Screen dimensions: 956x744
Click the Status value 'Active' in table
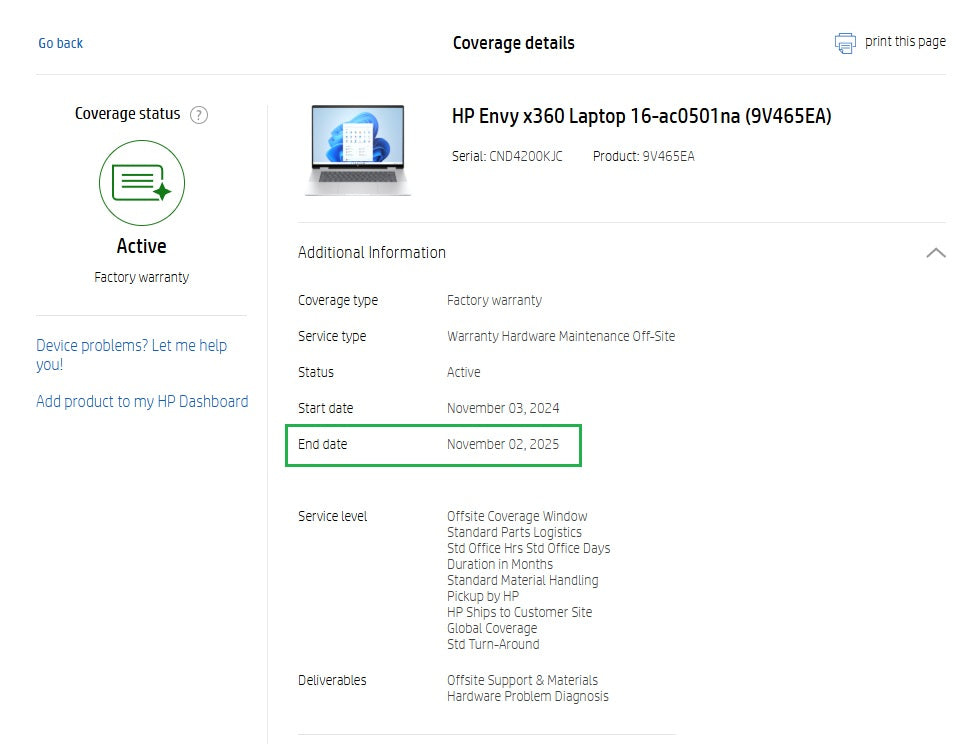point(463,372)
